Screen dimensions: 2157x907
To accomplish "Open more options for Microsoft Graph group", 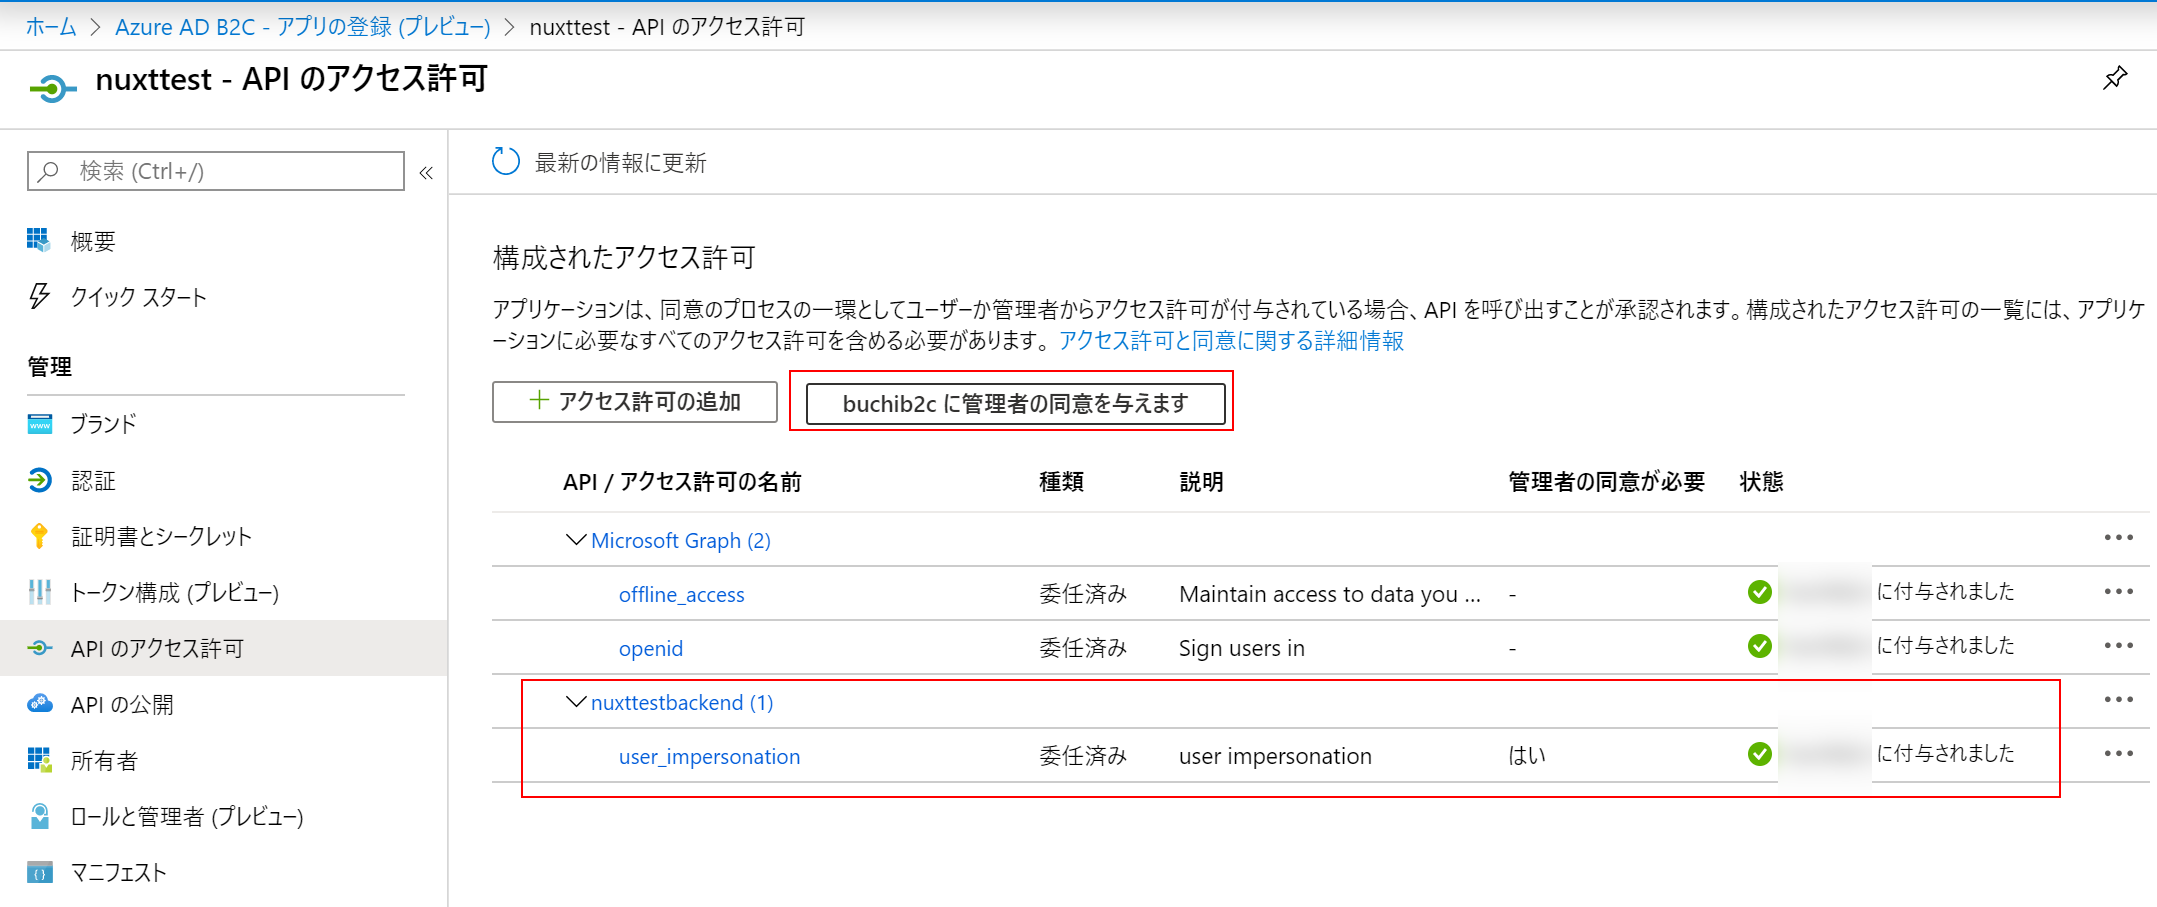I will click(2118, 538).
